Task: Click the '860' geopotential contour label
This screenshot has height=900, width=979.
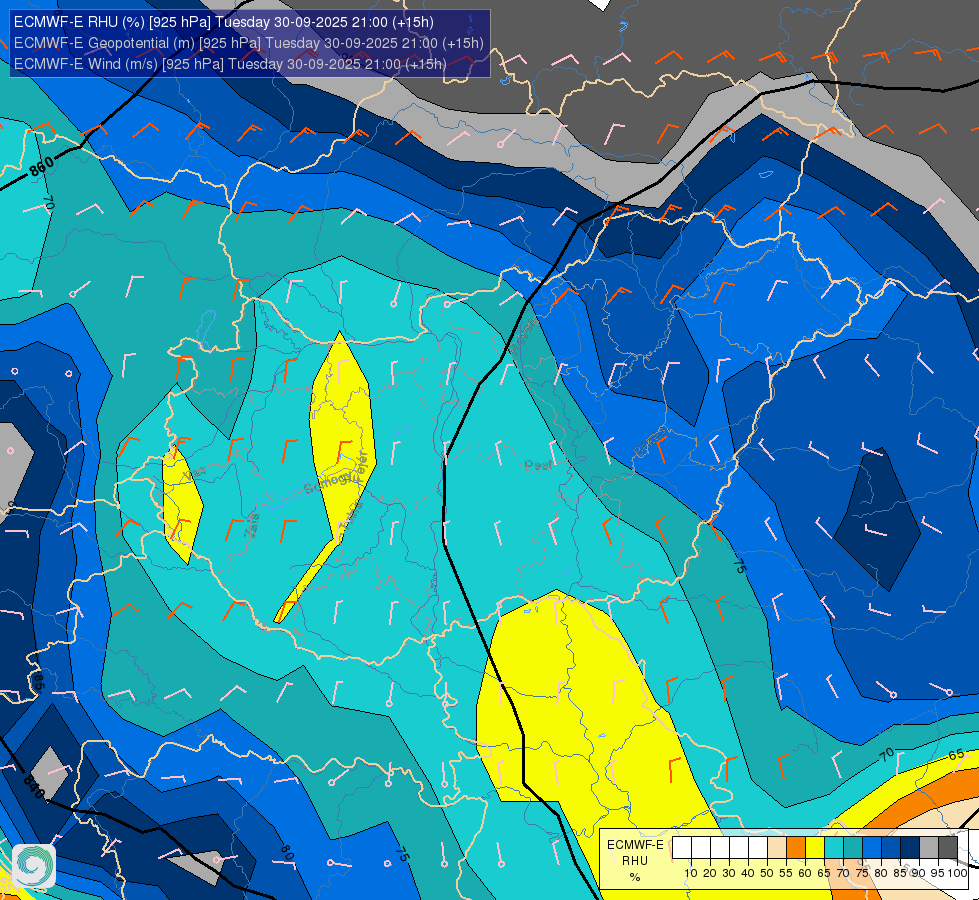Action: [x=42, y=167]
